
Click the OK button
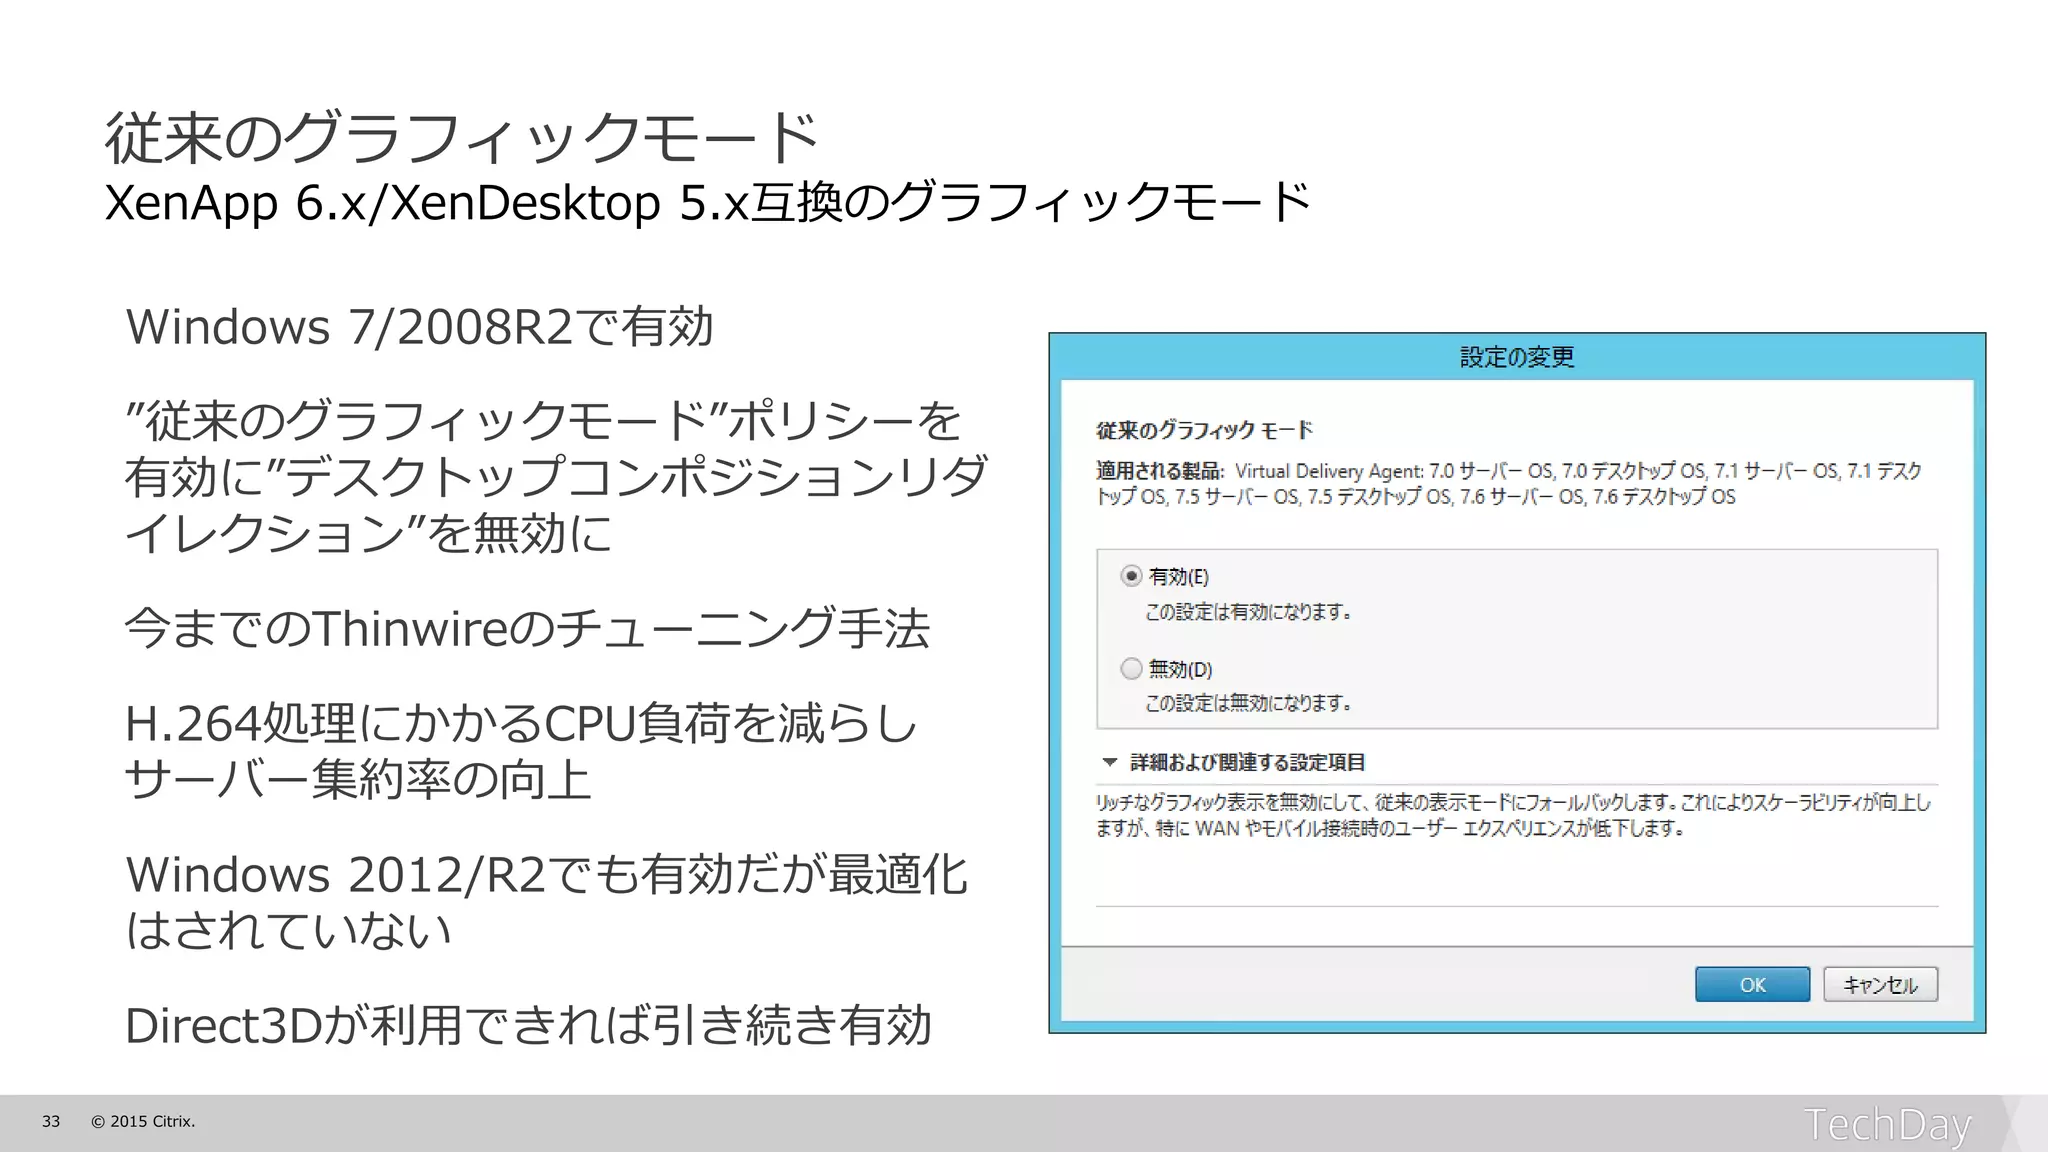[x=1752, y=984]
